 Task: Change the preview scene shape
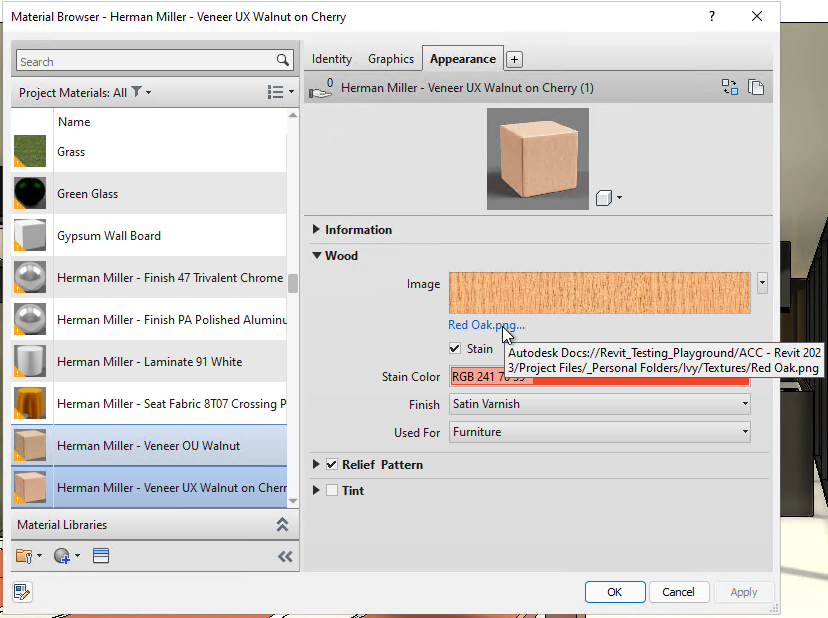point(608,198)
